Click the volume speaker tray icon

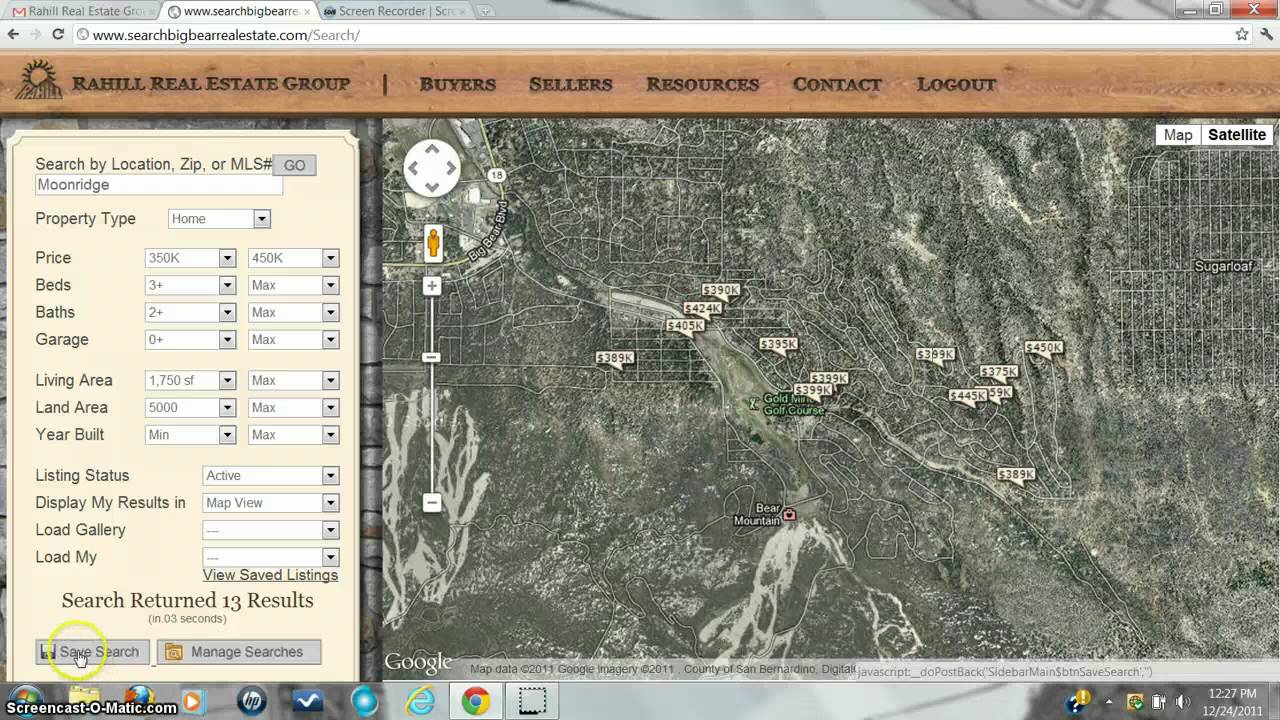pos(1183,701)
